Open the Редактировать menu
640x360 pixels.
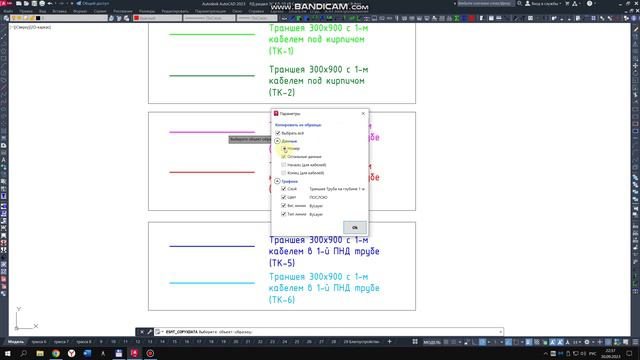tap(175, 11)
